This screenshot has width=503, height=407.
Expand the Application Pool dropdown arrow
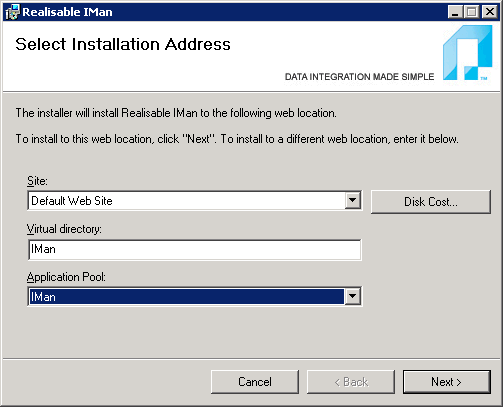[352, 296]
